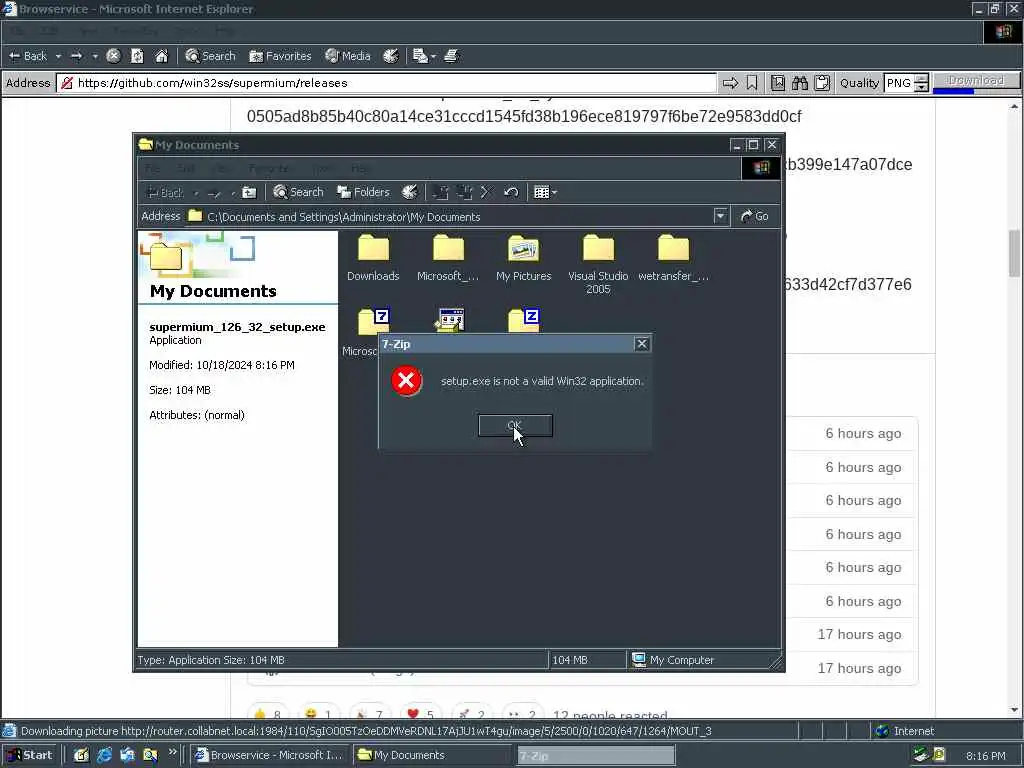Click the Copy To icon in My Documents

464,193
